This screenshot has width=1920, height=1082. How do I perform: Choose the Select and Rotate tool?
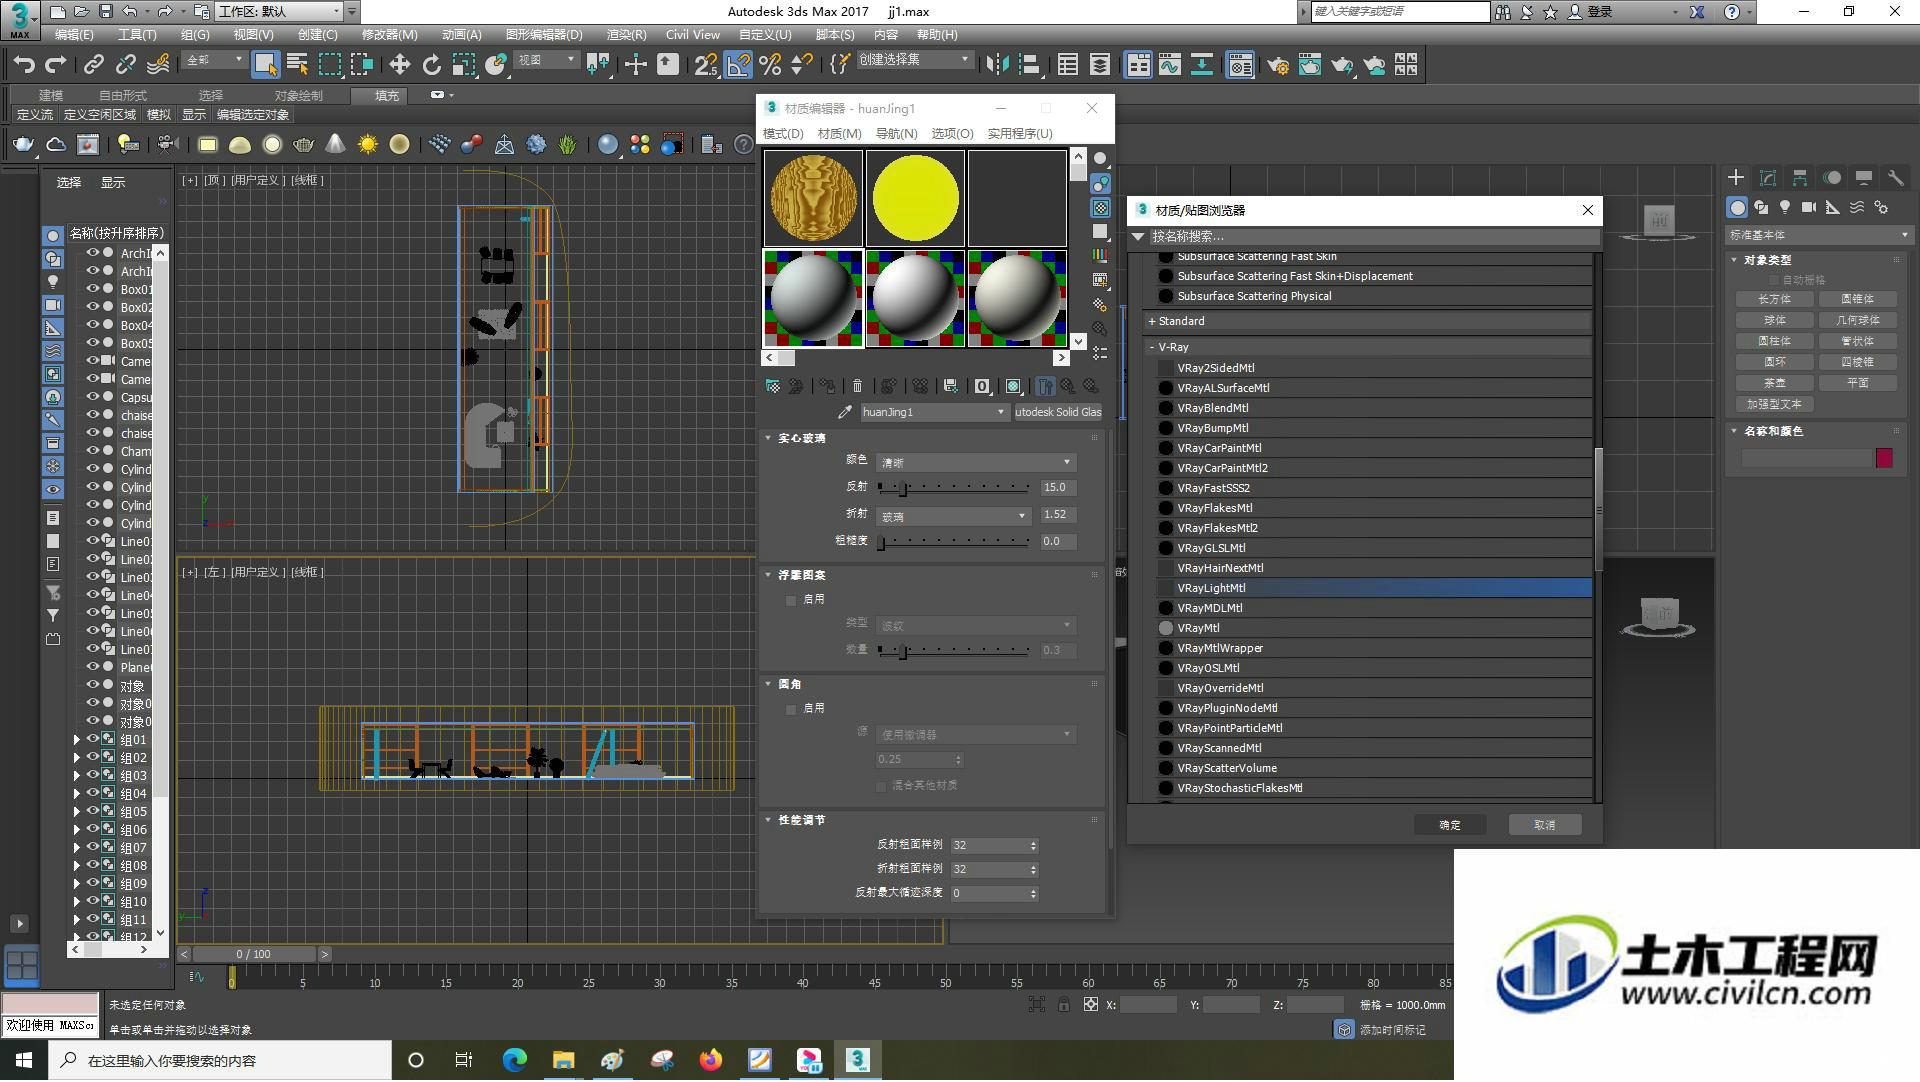[431, 65]
